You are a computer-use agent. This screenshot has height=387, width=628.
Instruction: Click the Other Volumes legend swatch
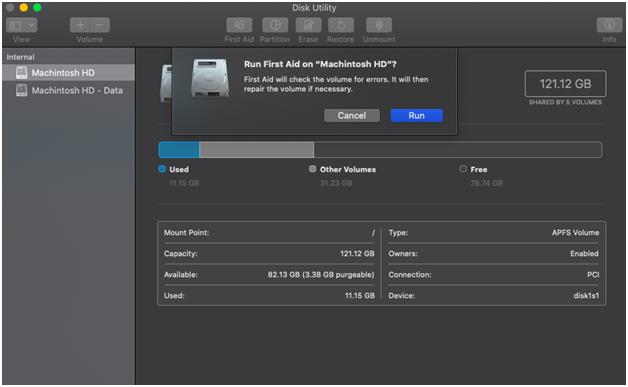pyautogui.click(x=312, y=169)
